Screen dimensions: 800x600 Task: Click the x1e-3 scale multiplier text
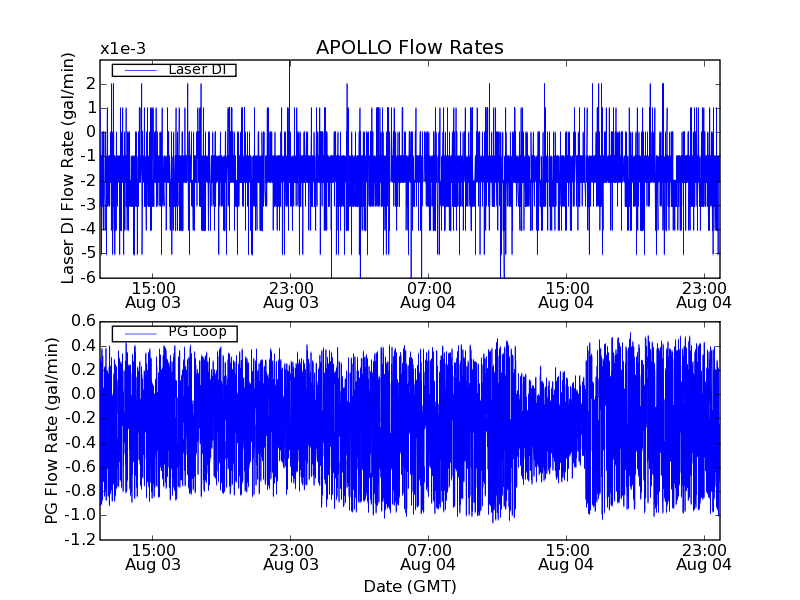point(121,49)
